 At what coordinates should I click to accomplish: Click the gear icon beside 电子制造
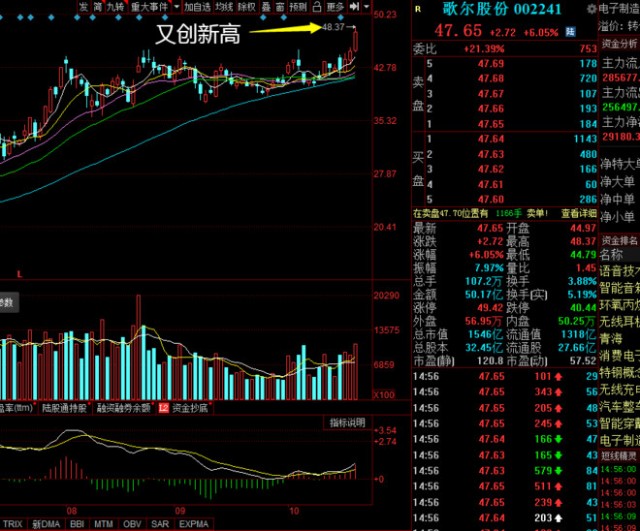[591, 9]
